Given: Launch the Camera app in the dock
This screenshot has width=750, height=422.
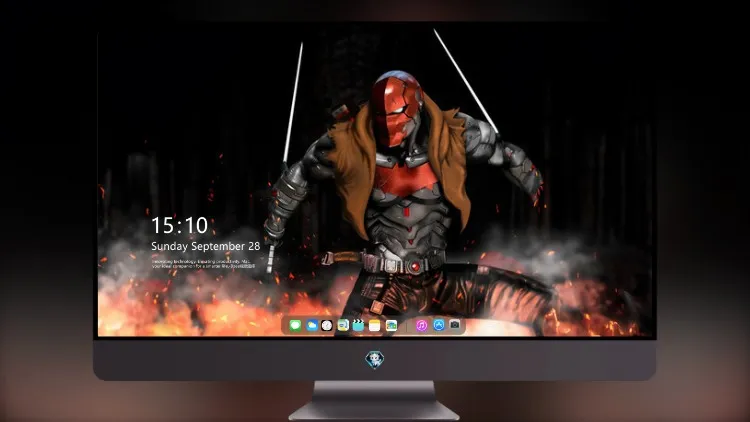Looking at the screenshot, I should click(455, 325).
